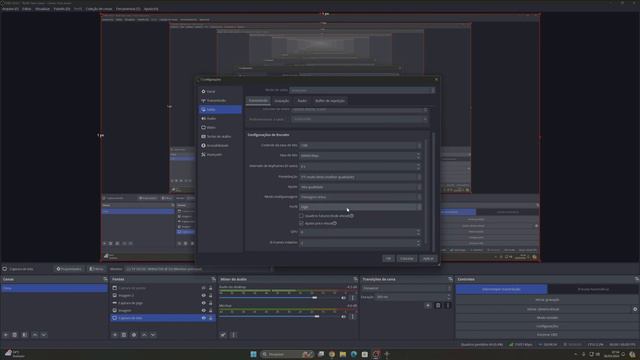The width and height of the screenshot is (640, 360).
Task: Move scene down in Cenas panel
Action: 44,335
